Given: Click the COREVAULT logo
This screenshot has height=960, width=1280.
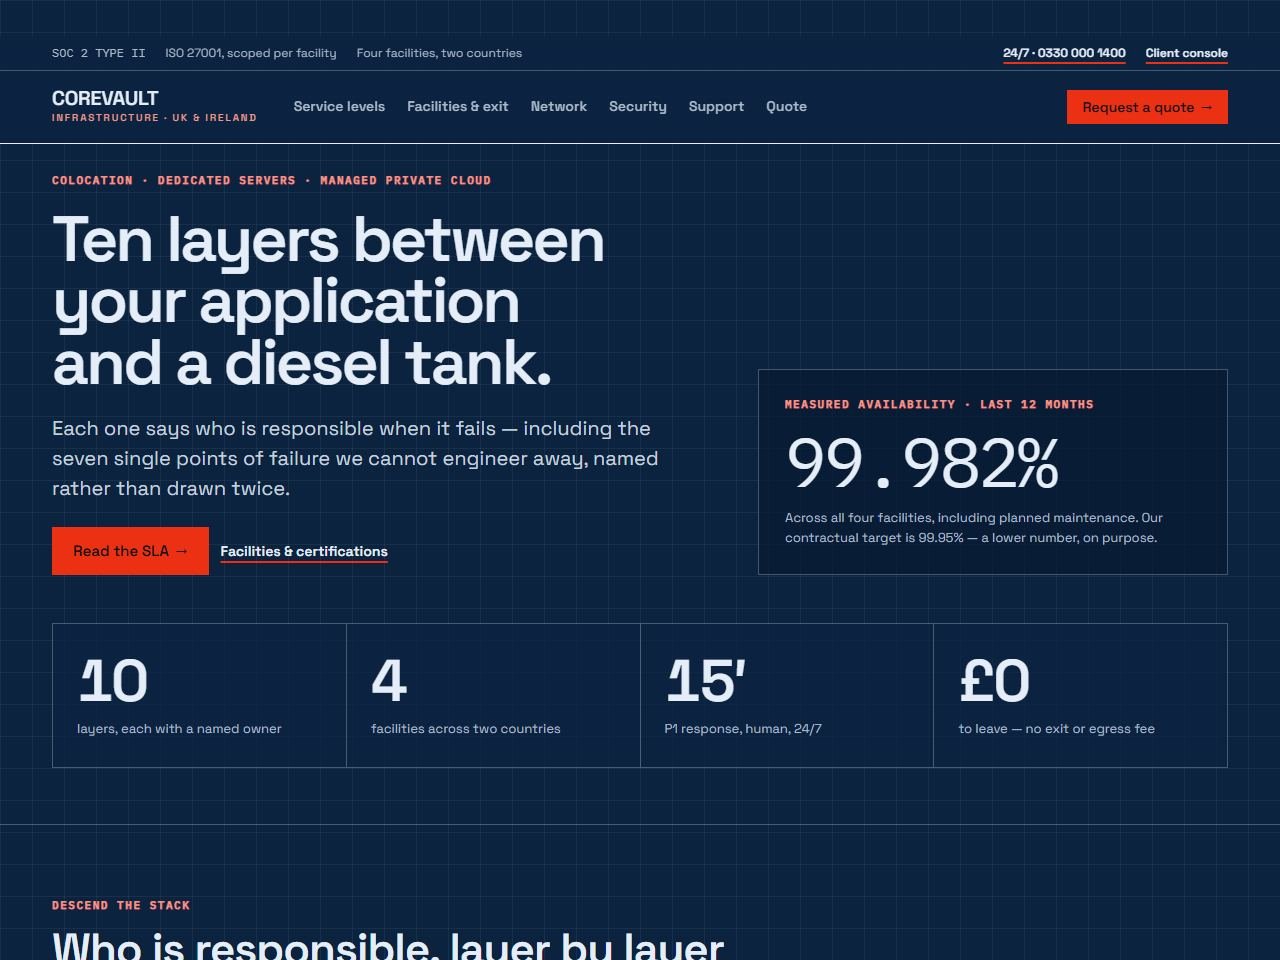Looking at the screenshot, I should pyautogui.click(x=105, y=98).
